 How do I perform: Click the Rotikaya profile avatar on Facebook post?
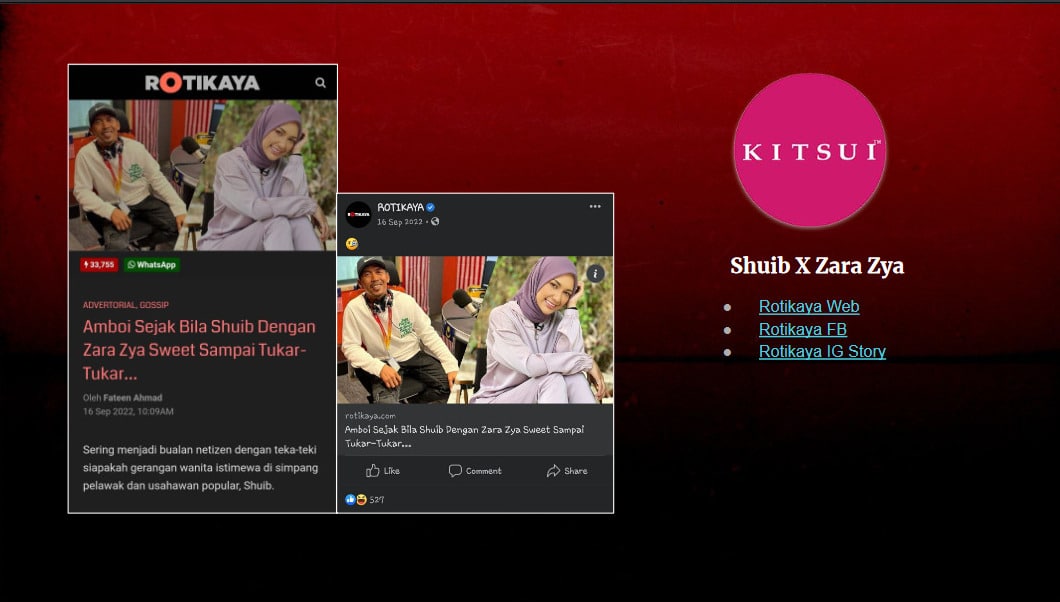pyautogui.click(x=358, y=214)
